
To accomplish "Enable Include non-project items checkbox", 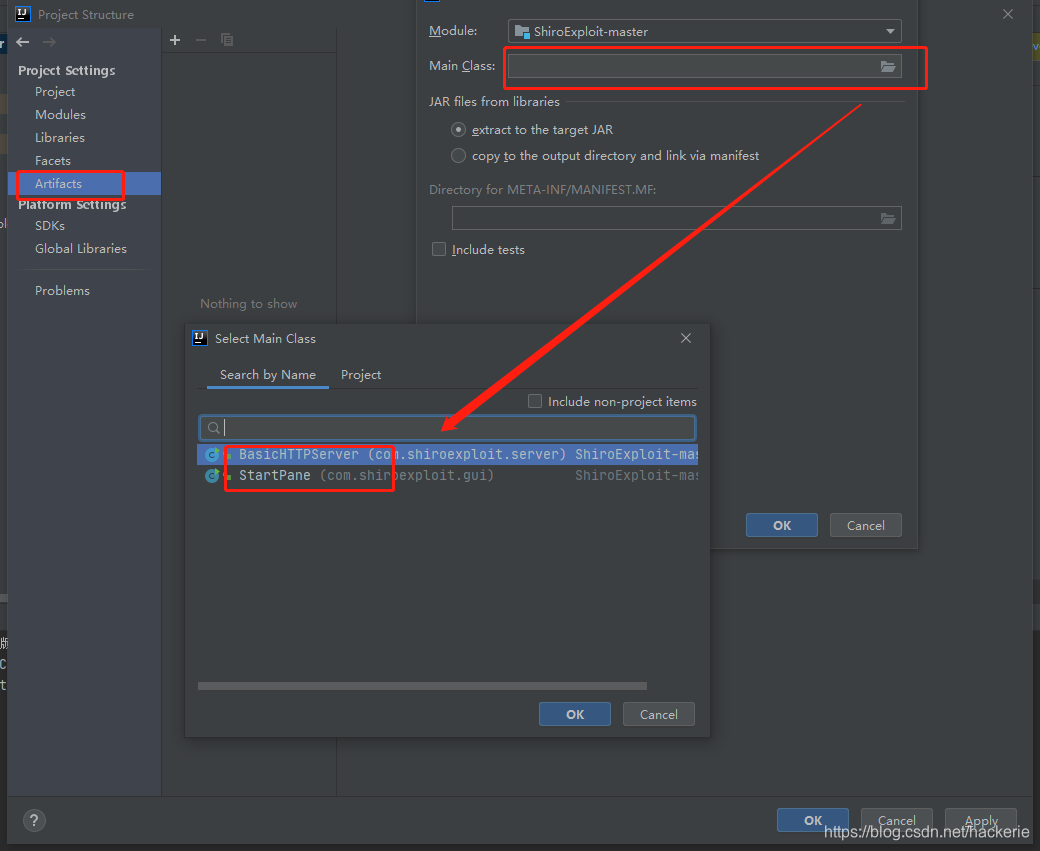I will click(535, 401).
